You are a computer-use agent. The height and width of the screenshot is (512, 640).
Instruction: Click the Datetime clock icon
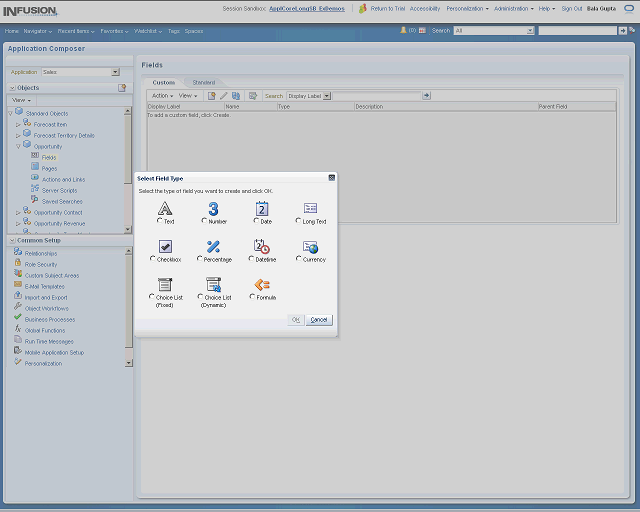click(x=262, y=246)
